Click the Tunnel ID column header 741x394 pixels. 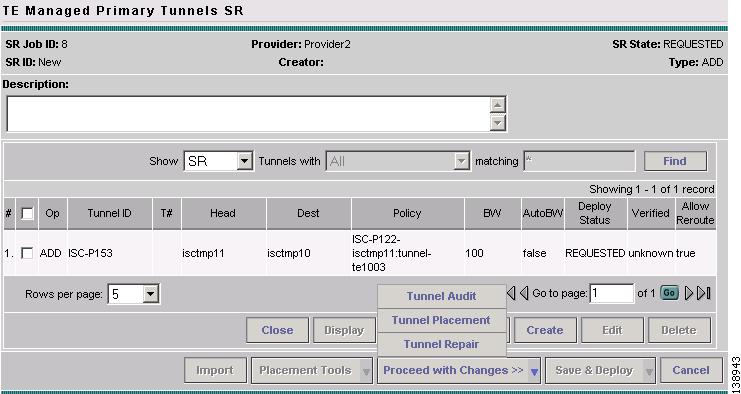point(110,214)
